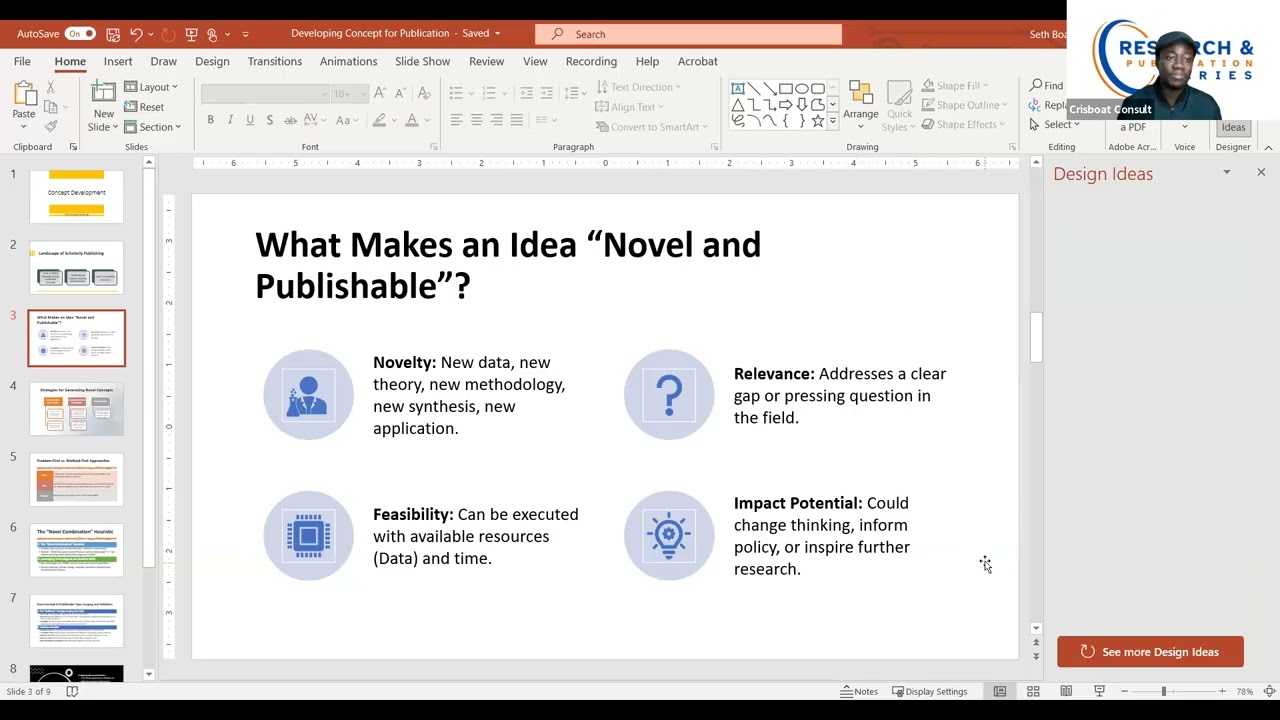Click Find in Editing group
Image resolution: width=1280 pixels, height=720 pixels.
click(1047, 86)
